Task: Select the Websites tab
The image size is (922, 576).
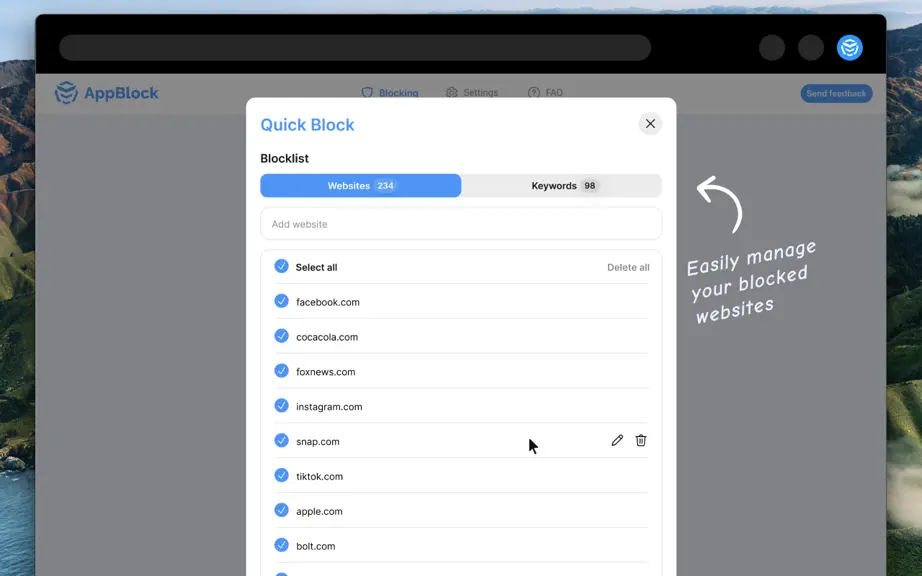Action: (360, 186)
